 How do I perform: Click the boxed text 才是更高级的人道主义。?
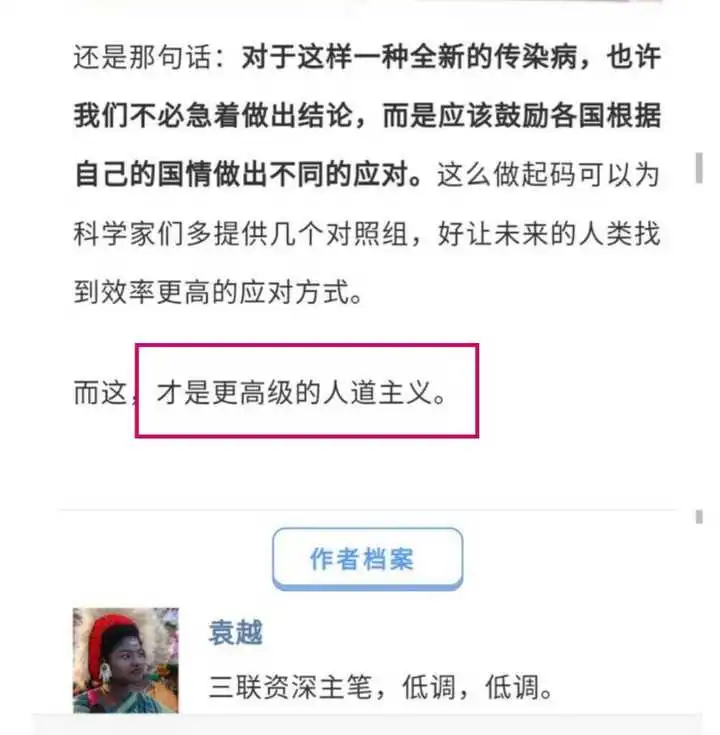click(301, 392)
